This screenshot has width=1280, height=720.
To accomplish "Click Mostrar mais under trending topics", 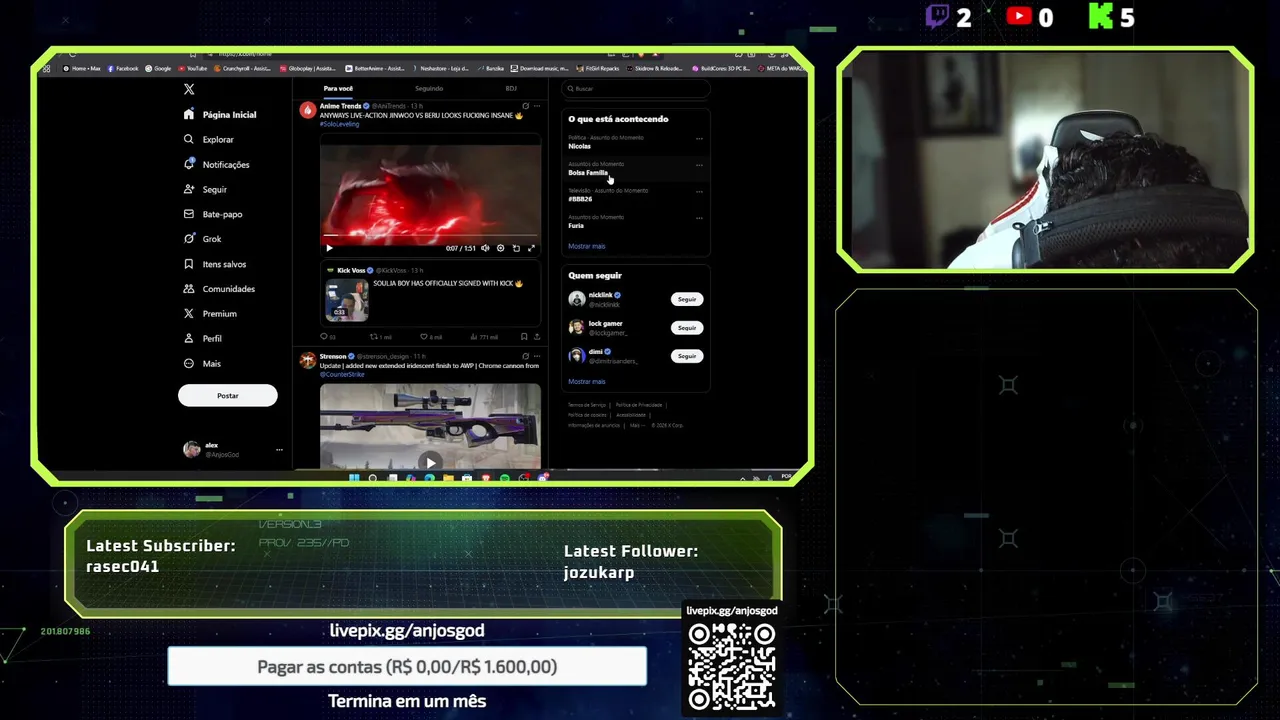I will [x=586, y=246].
